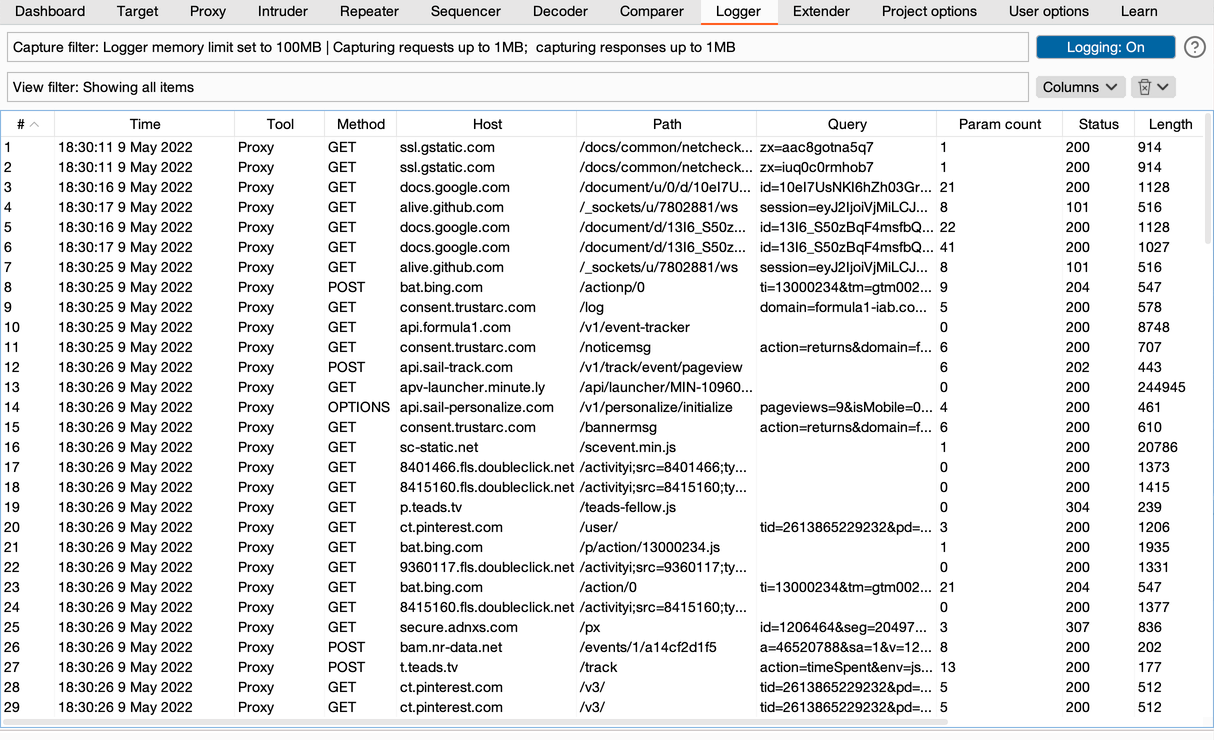Switch to the Sequencer tab

click(x=466, y=12)
